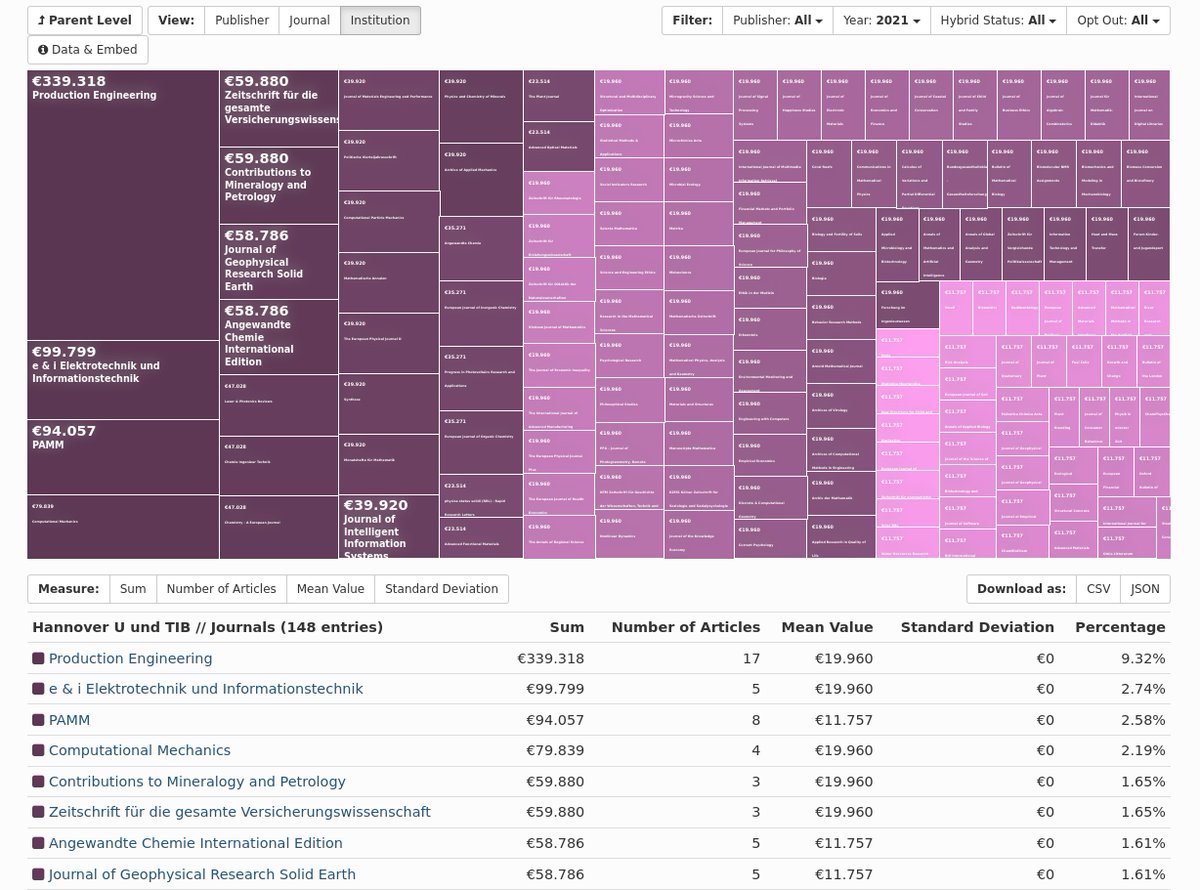Click the swatch beside Angewandte Chemie International Edition row
The image size is (1200, 890).
tap(39, 843)
